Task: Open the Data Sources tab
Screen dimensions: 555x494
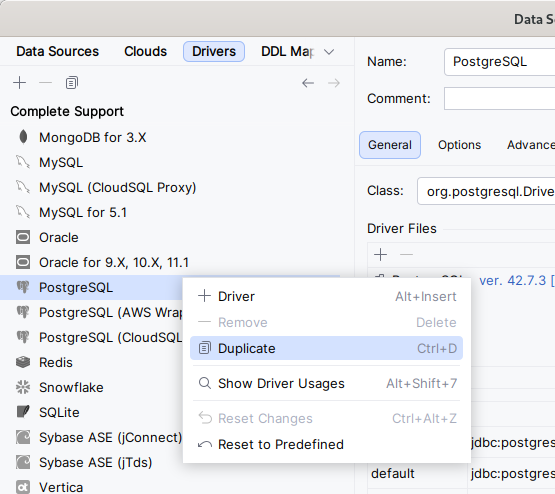Action: coord(57,52)
